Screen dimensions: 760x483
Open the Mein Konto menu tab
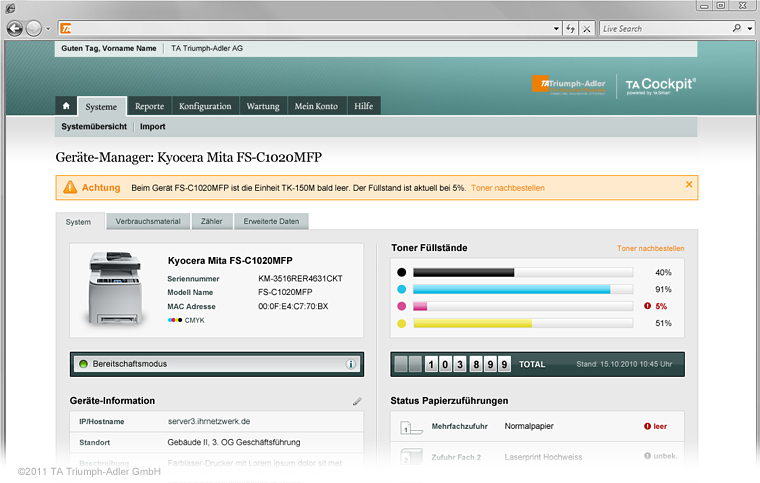tap(316, 106)
